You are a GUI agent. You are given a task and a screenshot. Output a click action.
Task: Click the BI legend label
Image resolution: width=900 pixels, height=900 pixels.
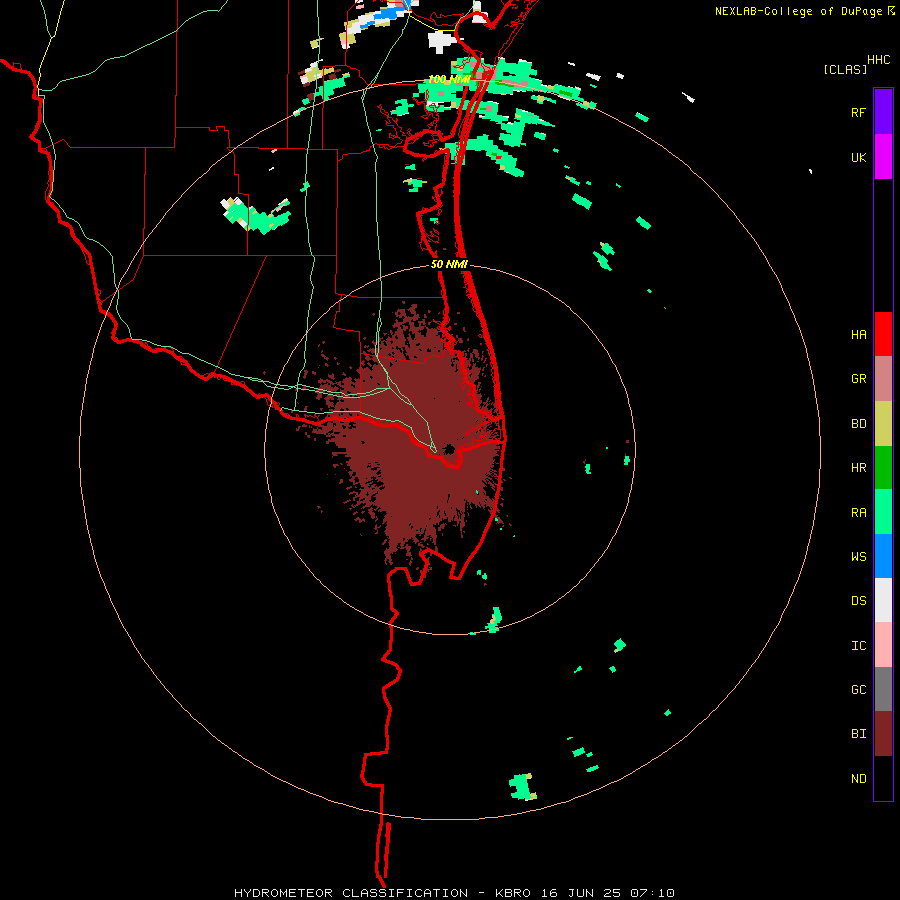(x=858, y=734)
